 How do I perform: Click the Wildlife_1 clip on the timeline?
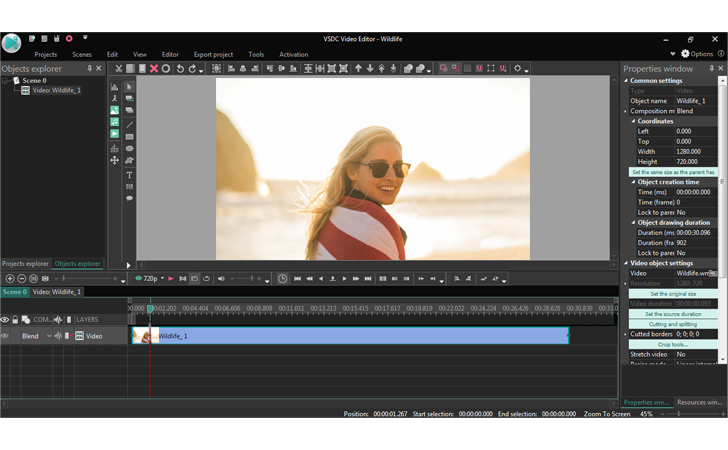click(x=350, y=336)
